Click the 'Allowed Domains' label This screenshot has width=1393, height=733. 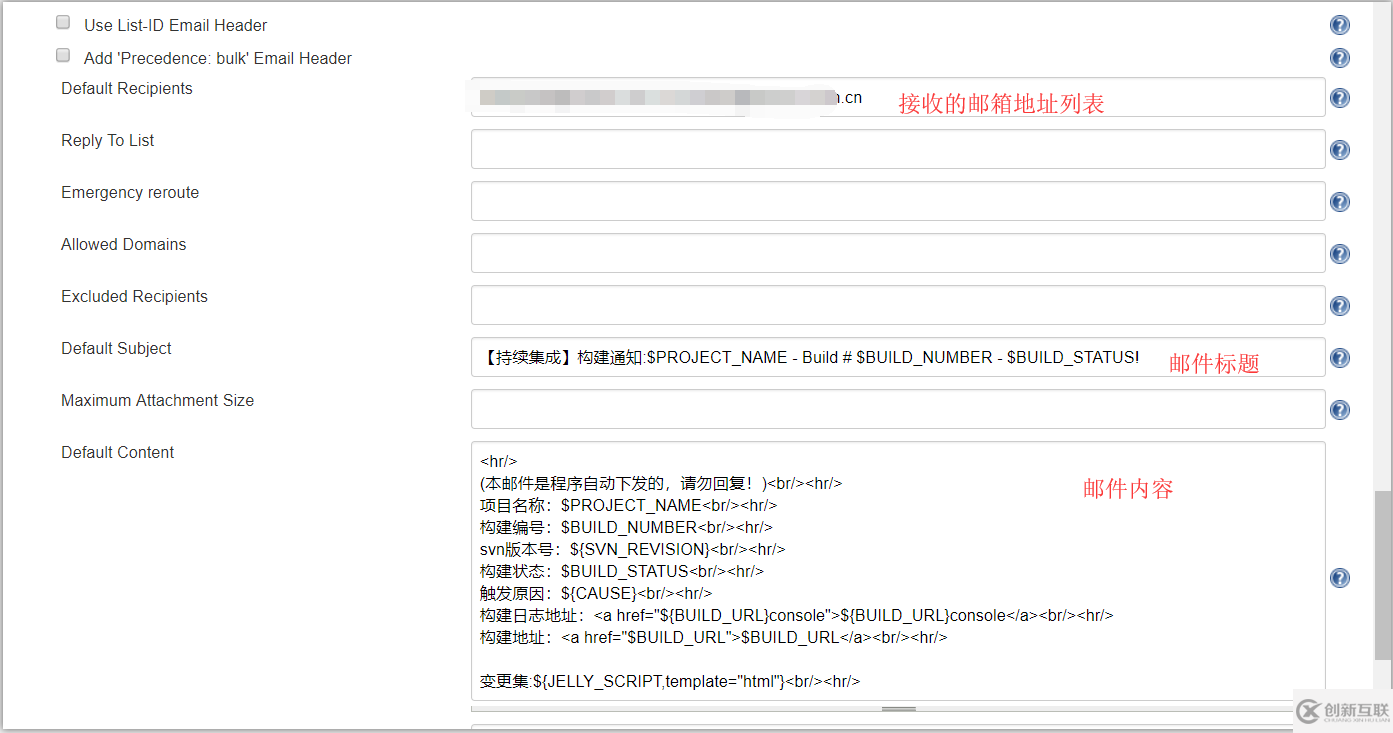[124, 244]
